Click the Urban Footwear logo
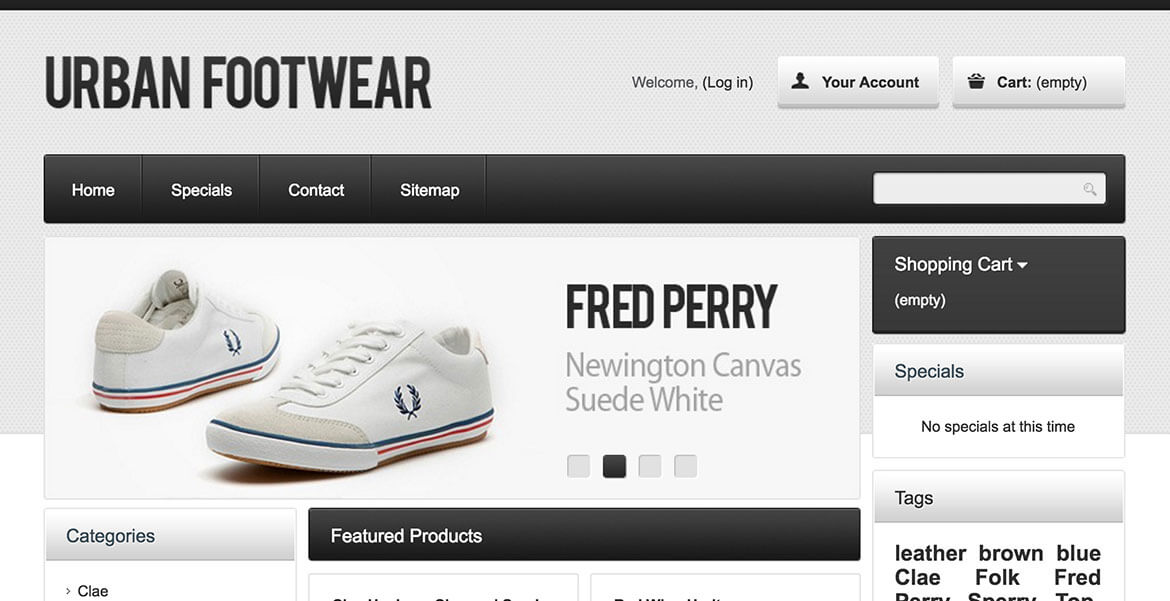Viewport: 1170px width, 601px height. tap(238, 82)
